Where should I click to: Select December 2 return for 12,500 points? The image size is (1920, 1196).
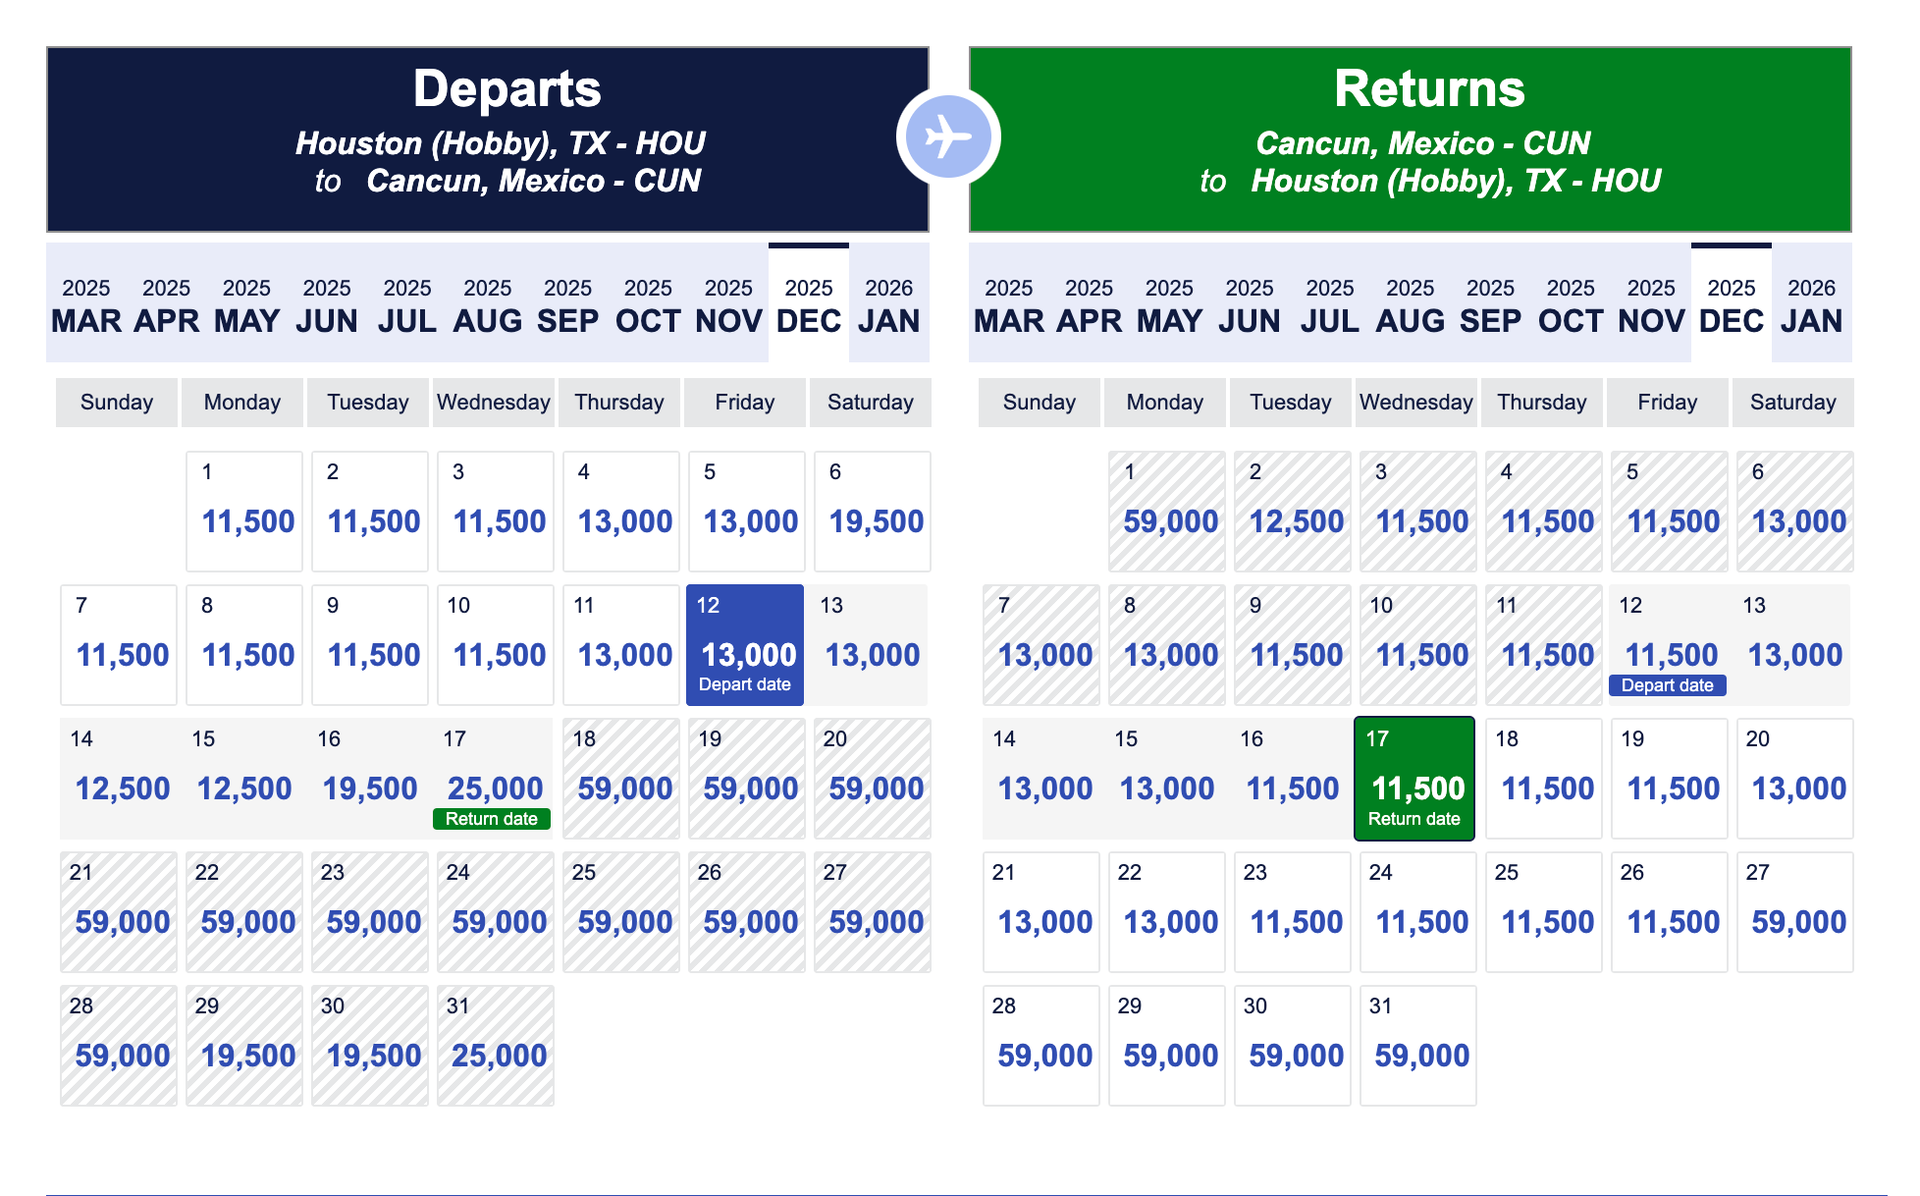point(1292,510)
